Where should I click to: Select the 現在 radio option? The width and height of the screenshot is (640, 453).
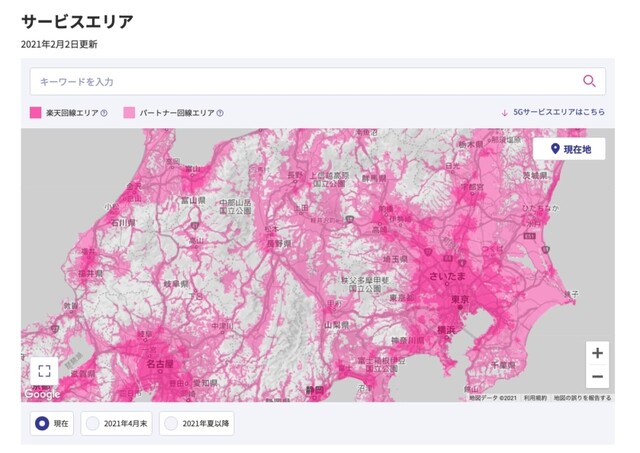tap(51, 423)
